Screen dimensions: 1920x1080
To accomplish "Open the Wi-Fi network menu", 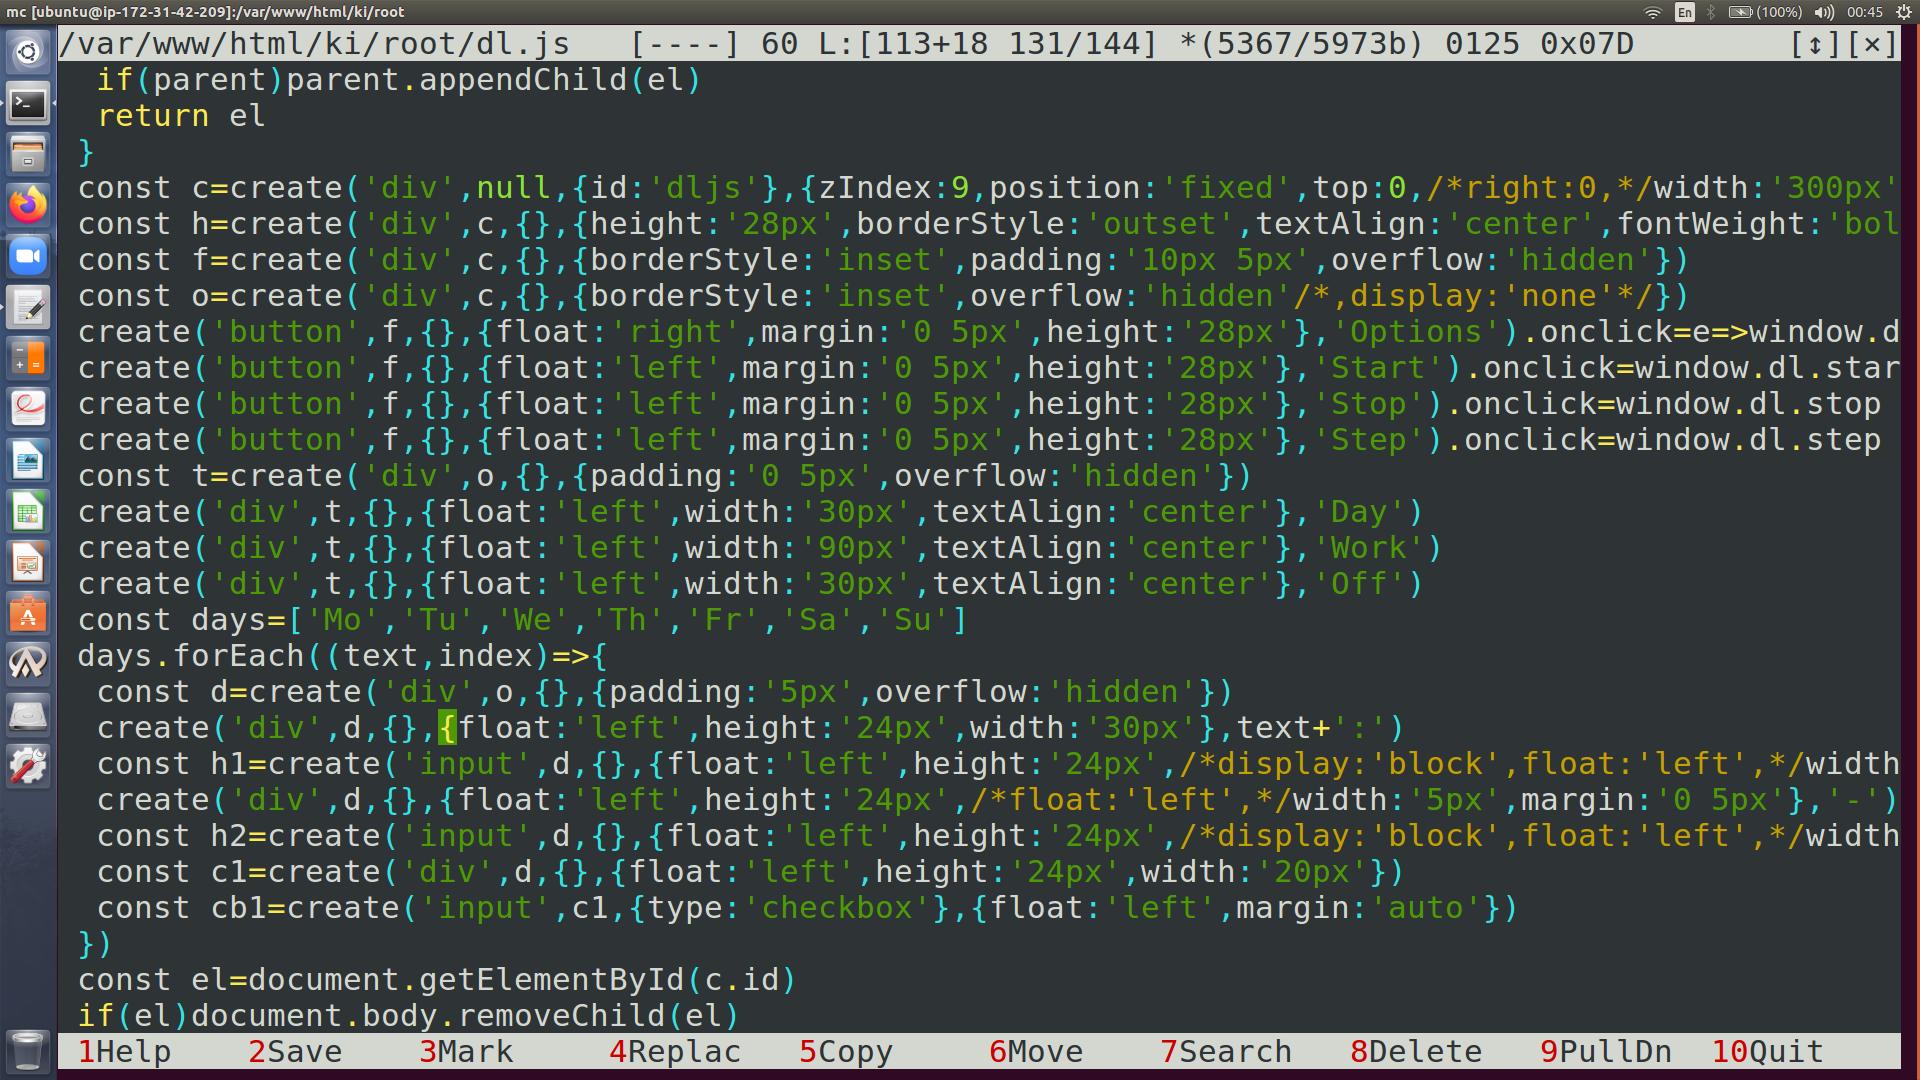I will point(1653,12).
